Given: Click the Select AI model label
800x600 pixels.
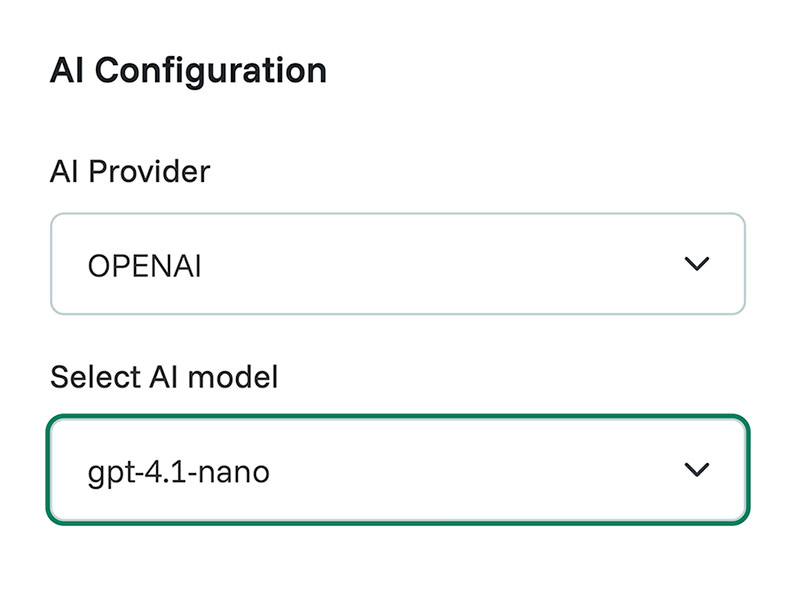Looking at the screenshot, I should point(164,377).
